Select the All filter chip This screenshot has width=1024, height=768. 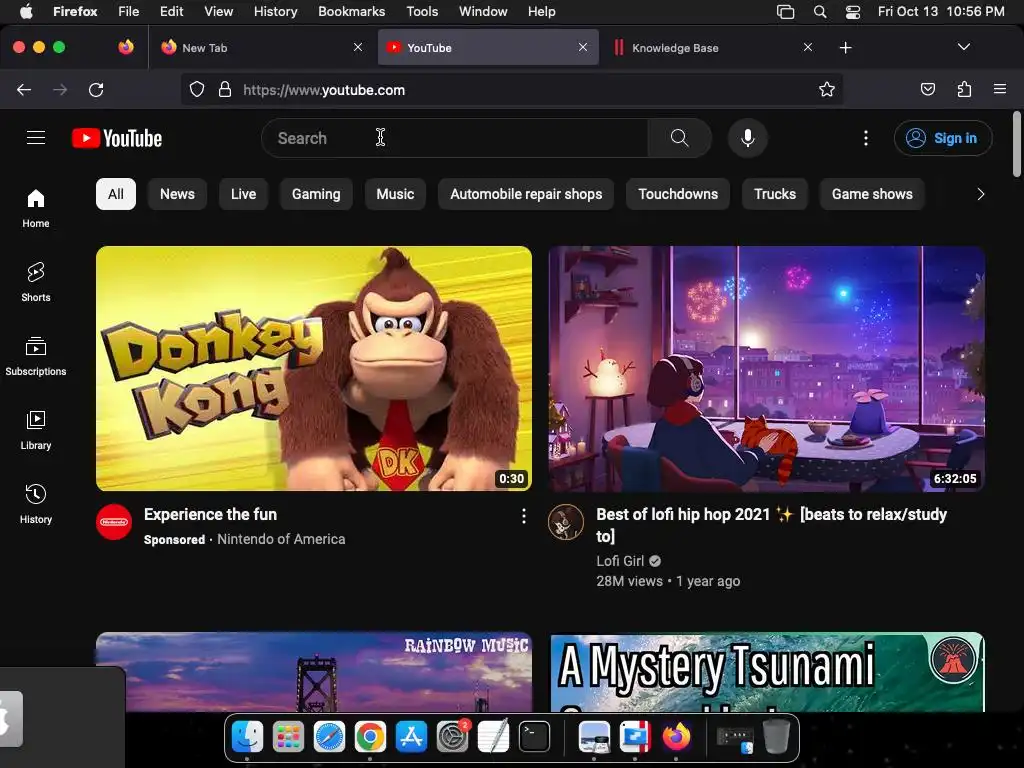pos(116,194)
